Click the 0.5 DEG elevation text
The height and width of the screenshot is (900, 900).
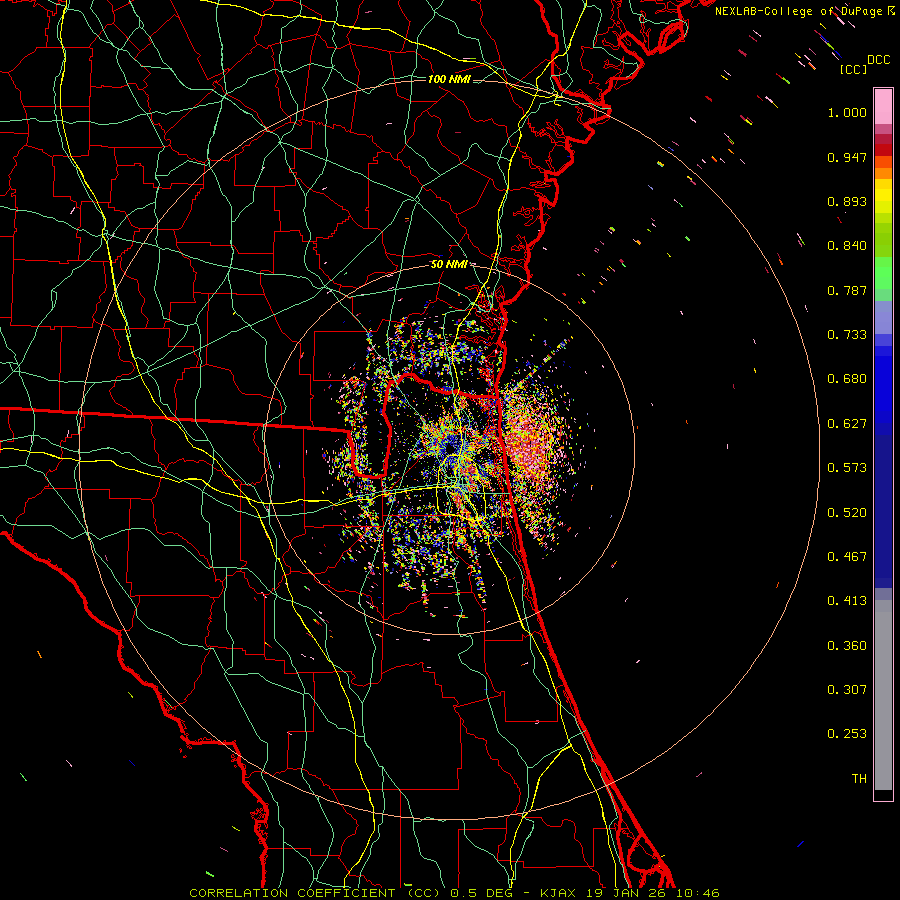pyautogui.click(x=482, y=893)
